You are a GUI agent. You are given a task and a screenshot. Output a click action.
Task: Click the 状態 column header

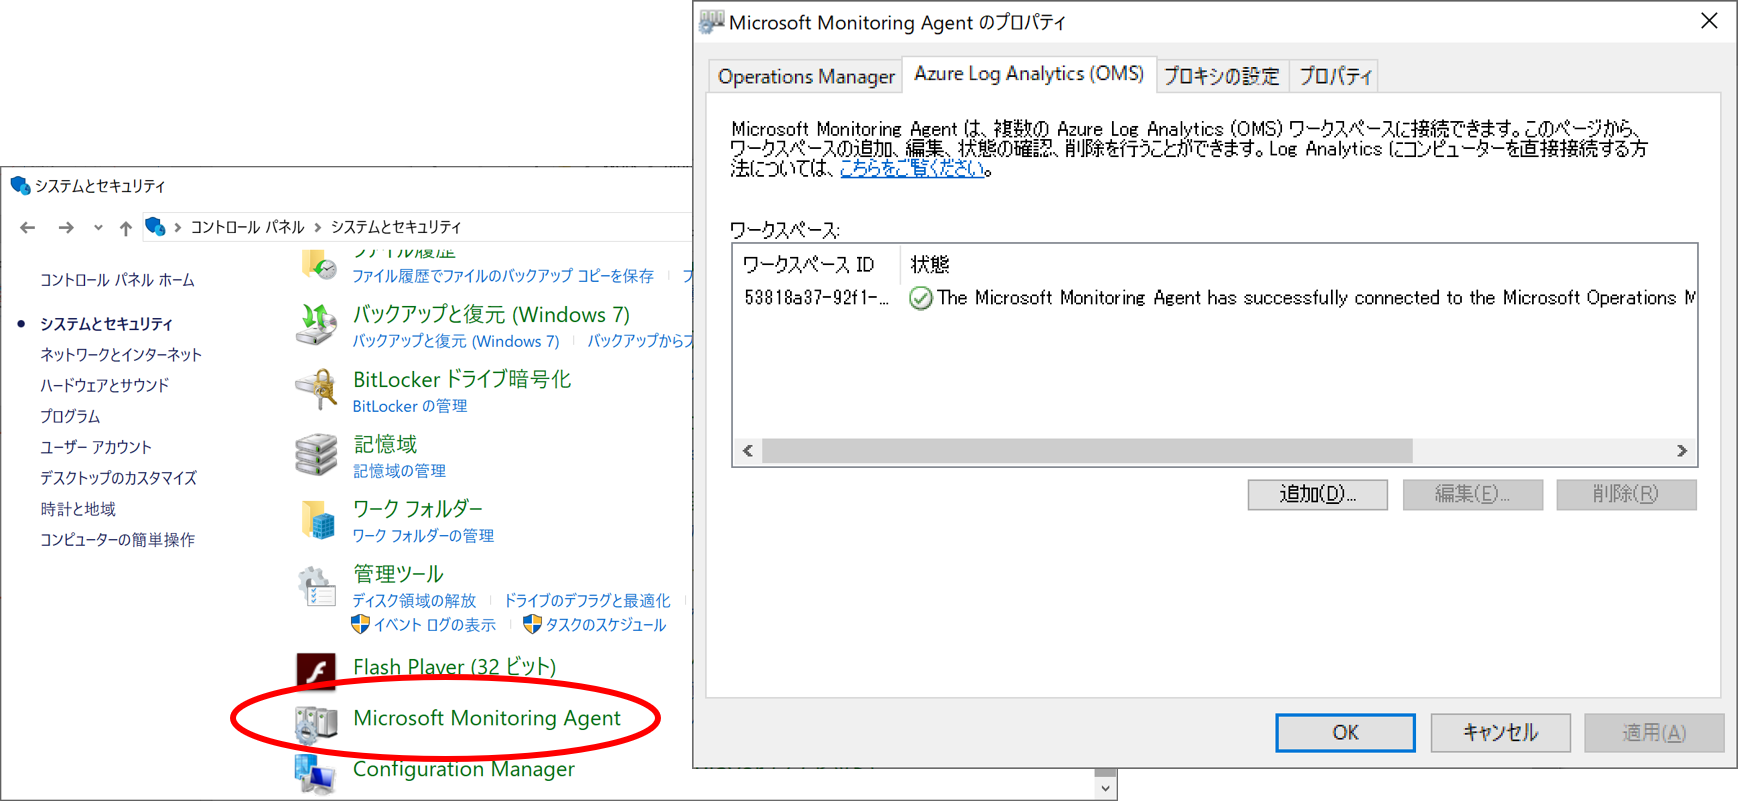coord(930,264)
